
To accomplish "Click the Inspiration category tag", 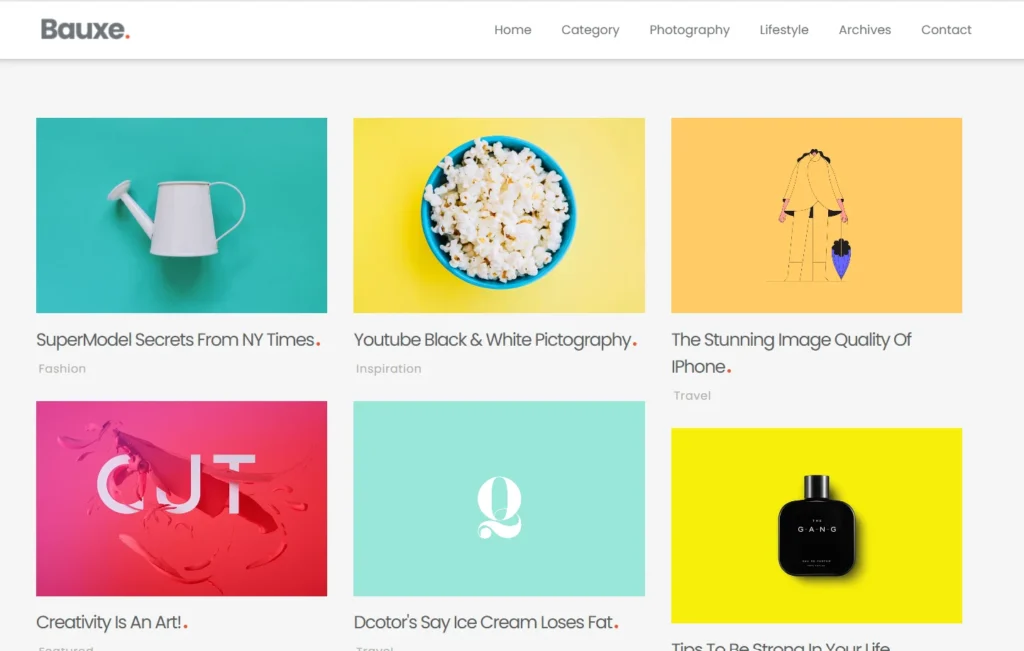I will 388,369.
